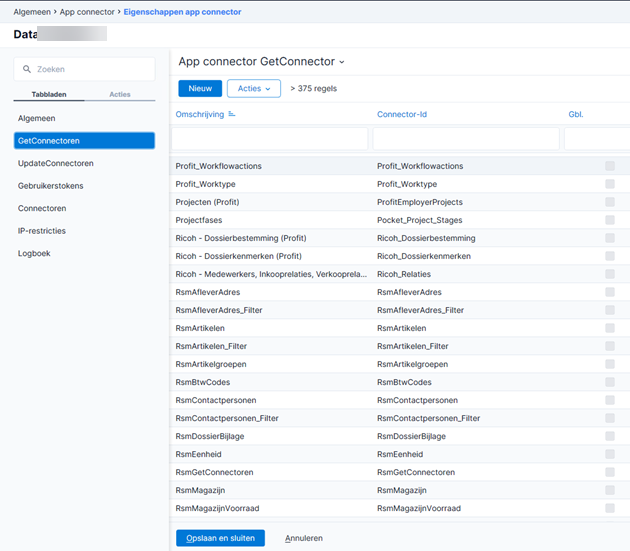This screenshot has height=551, width=630.
Task: Select the Tabbladen tab
Action: click(48, 95)
